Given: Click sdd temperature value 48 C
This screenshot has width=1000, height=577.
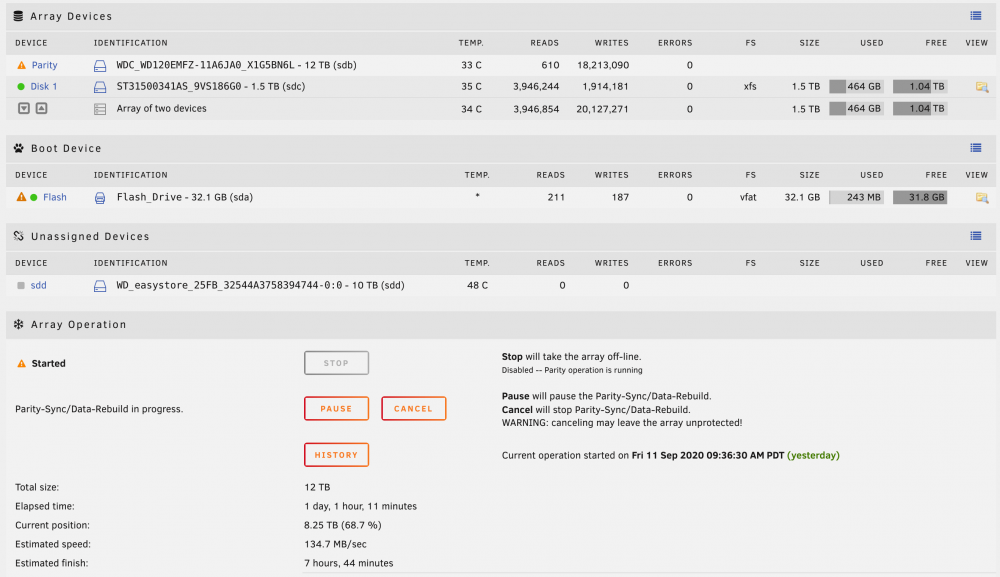Looking at the screenshot, I should tap(477, 286).
